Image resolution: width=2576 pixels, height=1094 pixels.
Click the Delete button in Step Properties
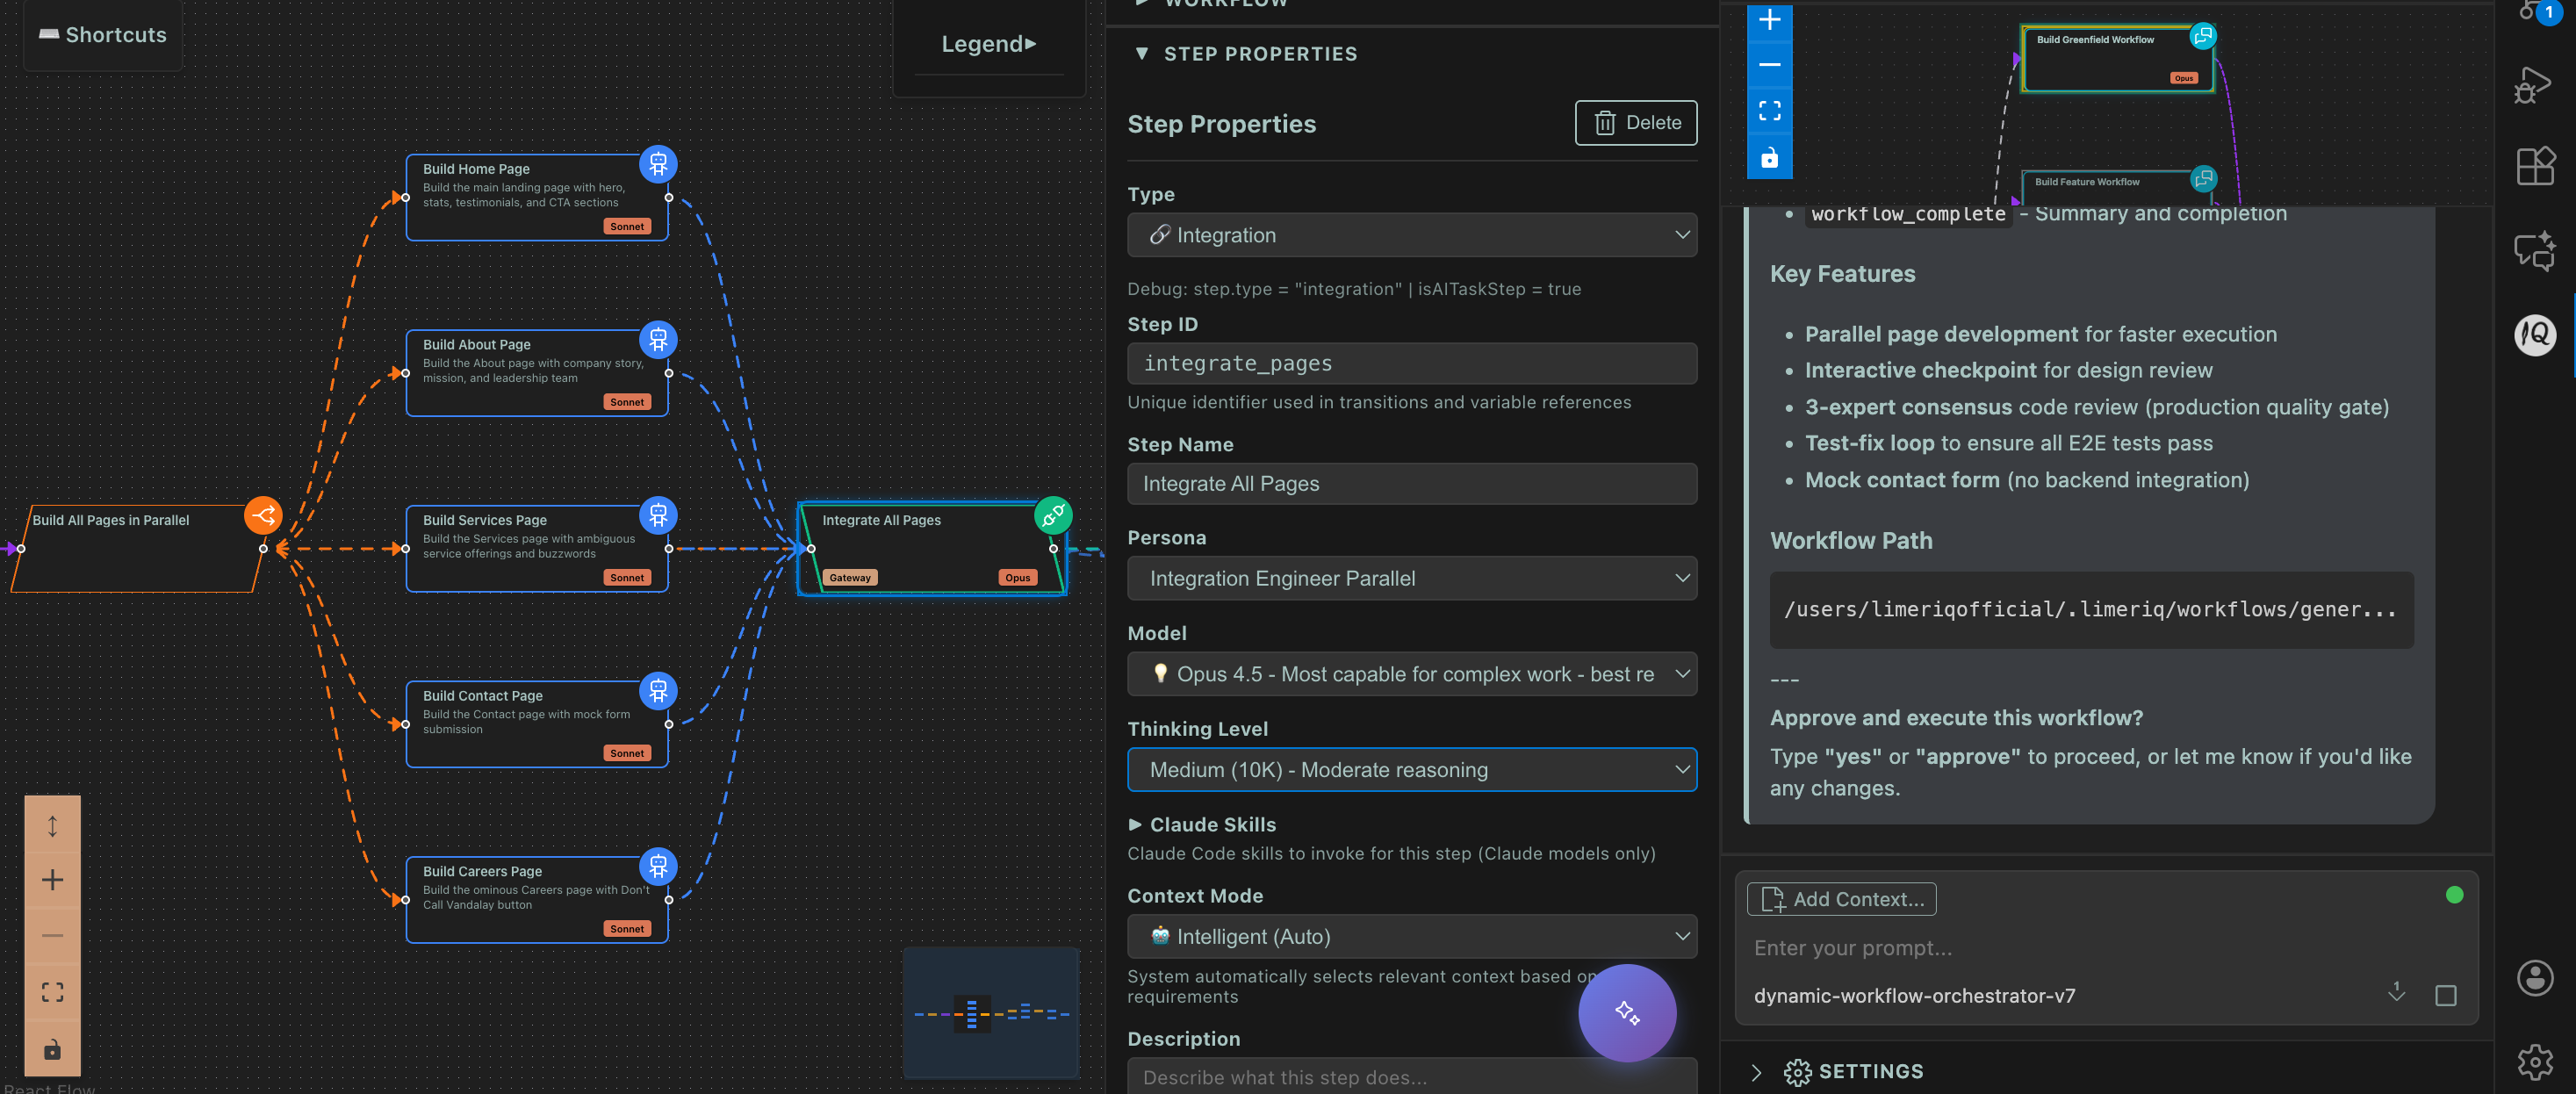coord(1635,123)
